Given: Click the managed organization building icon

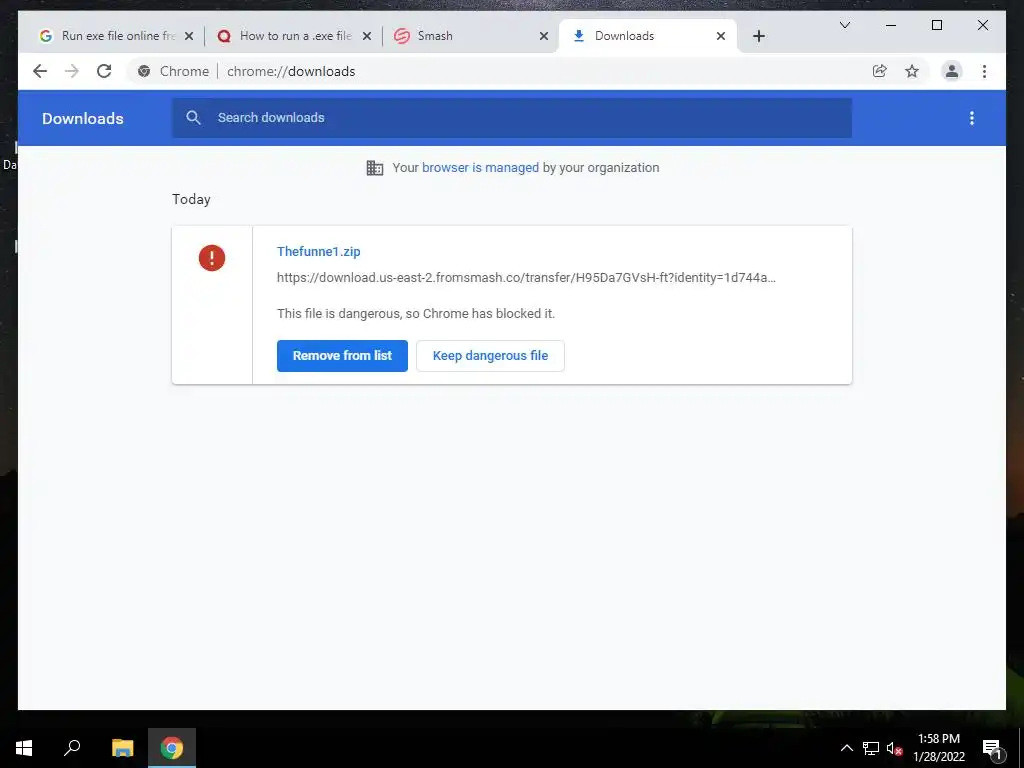Looking at the screenshot, I should point(375,168).
